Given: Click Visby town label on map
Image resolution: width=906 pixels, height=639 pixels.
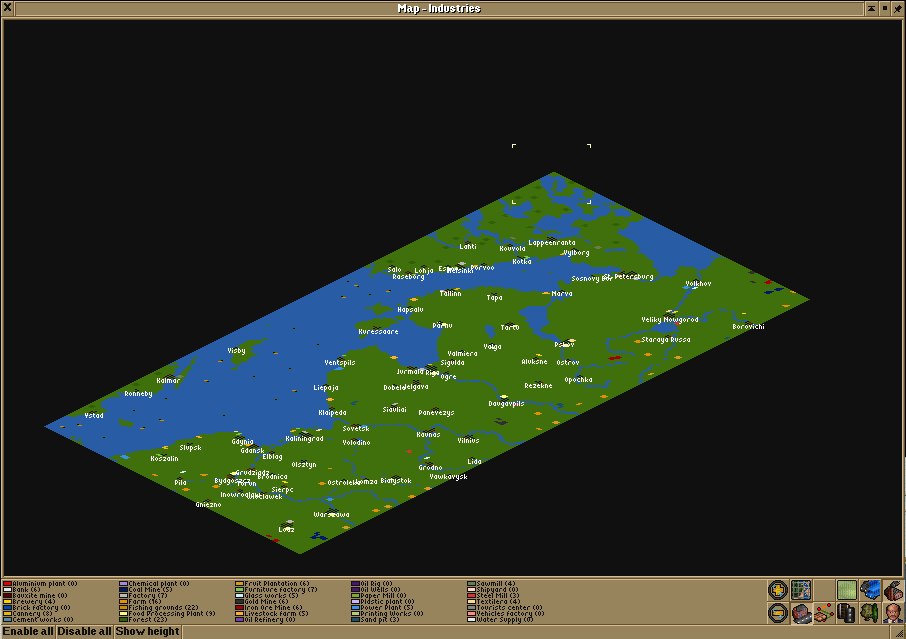Looking at the screenshot, I should tap(236, 351).
